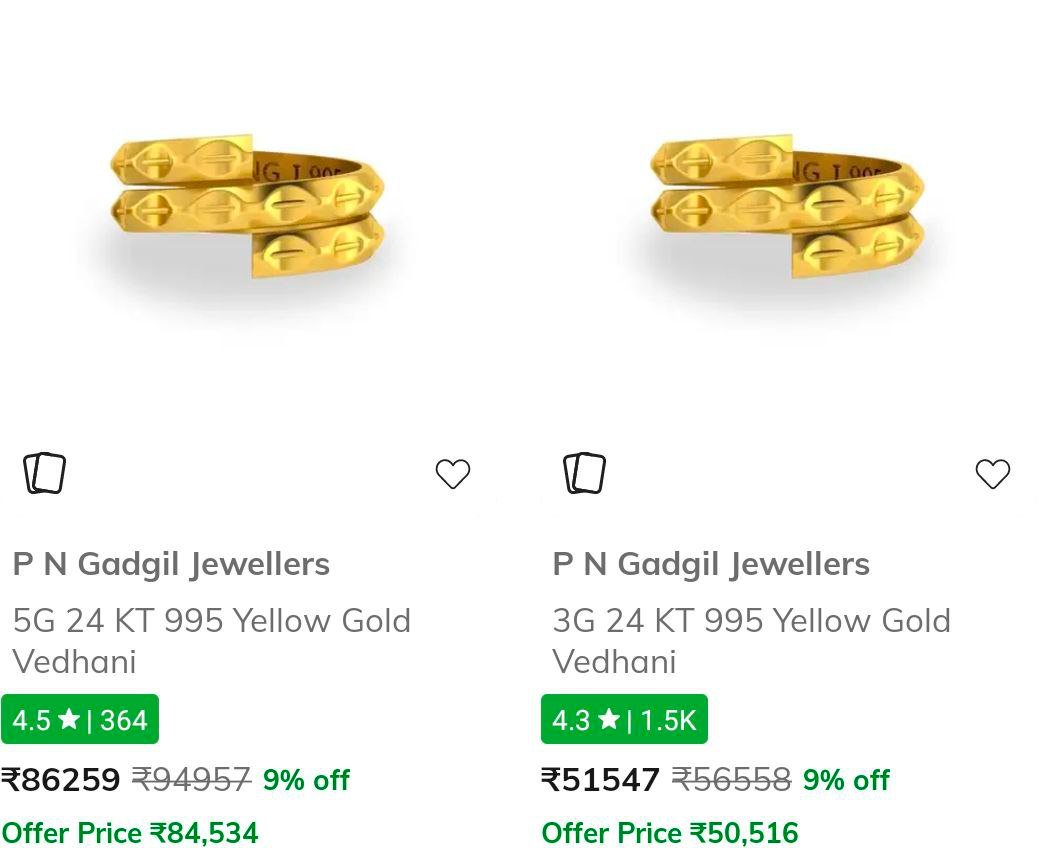Click the struck-through ₹56558 original price
The width and height of the screenshot is (1058, 866).
(x=731, y=780)
